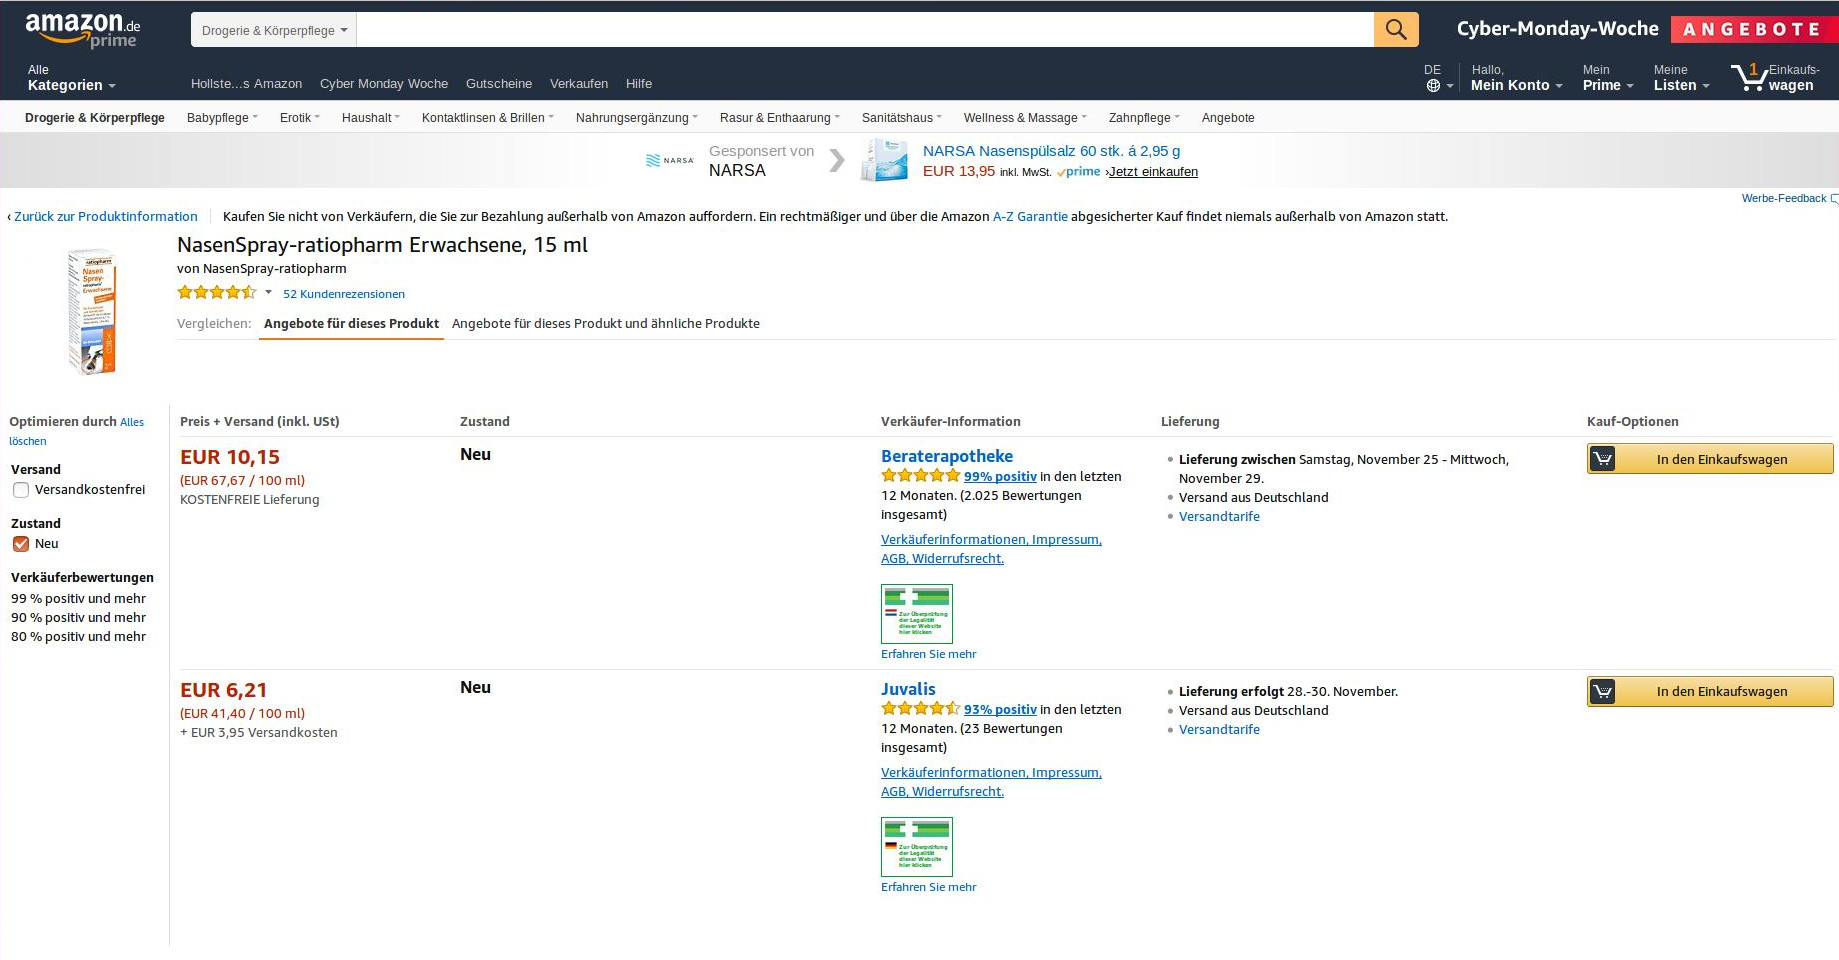Click Beraterapotheke pharmacy legality verification badge
1839x960 pixels.
pos(916,613)
